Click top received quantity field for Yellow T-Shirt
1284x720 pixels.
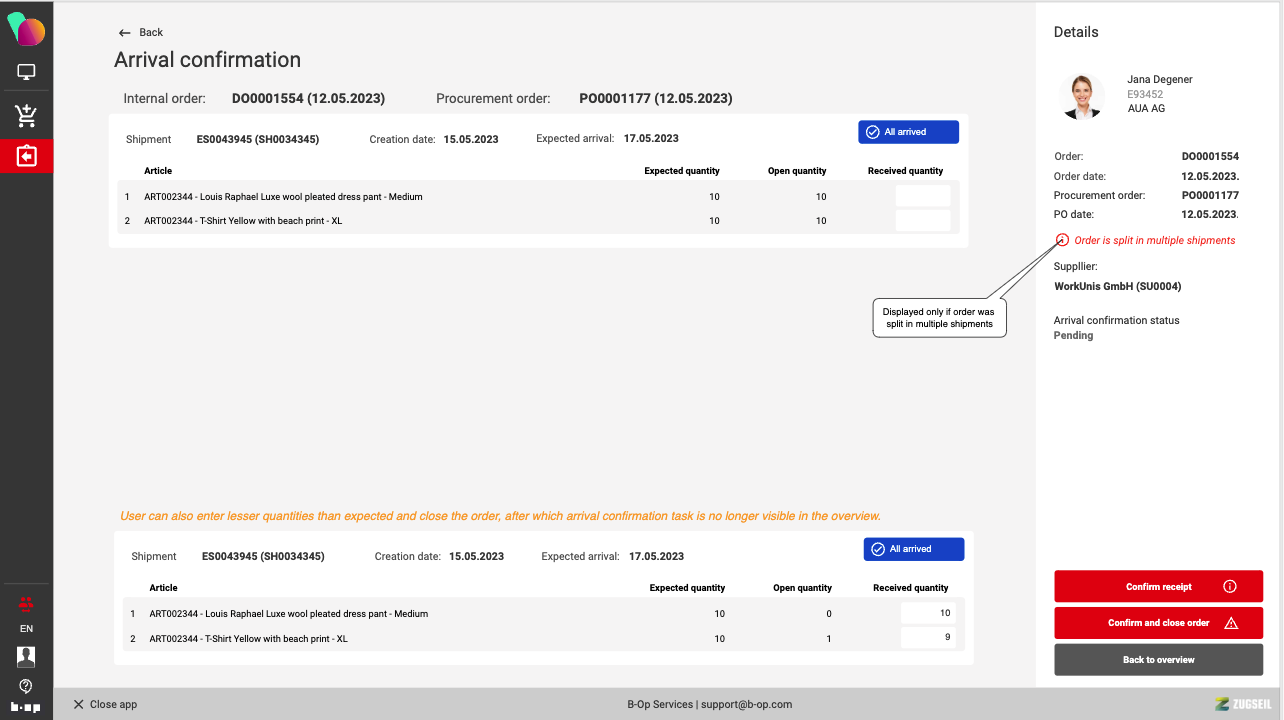(x=922, y=221)
